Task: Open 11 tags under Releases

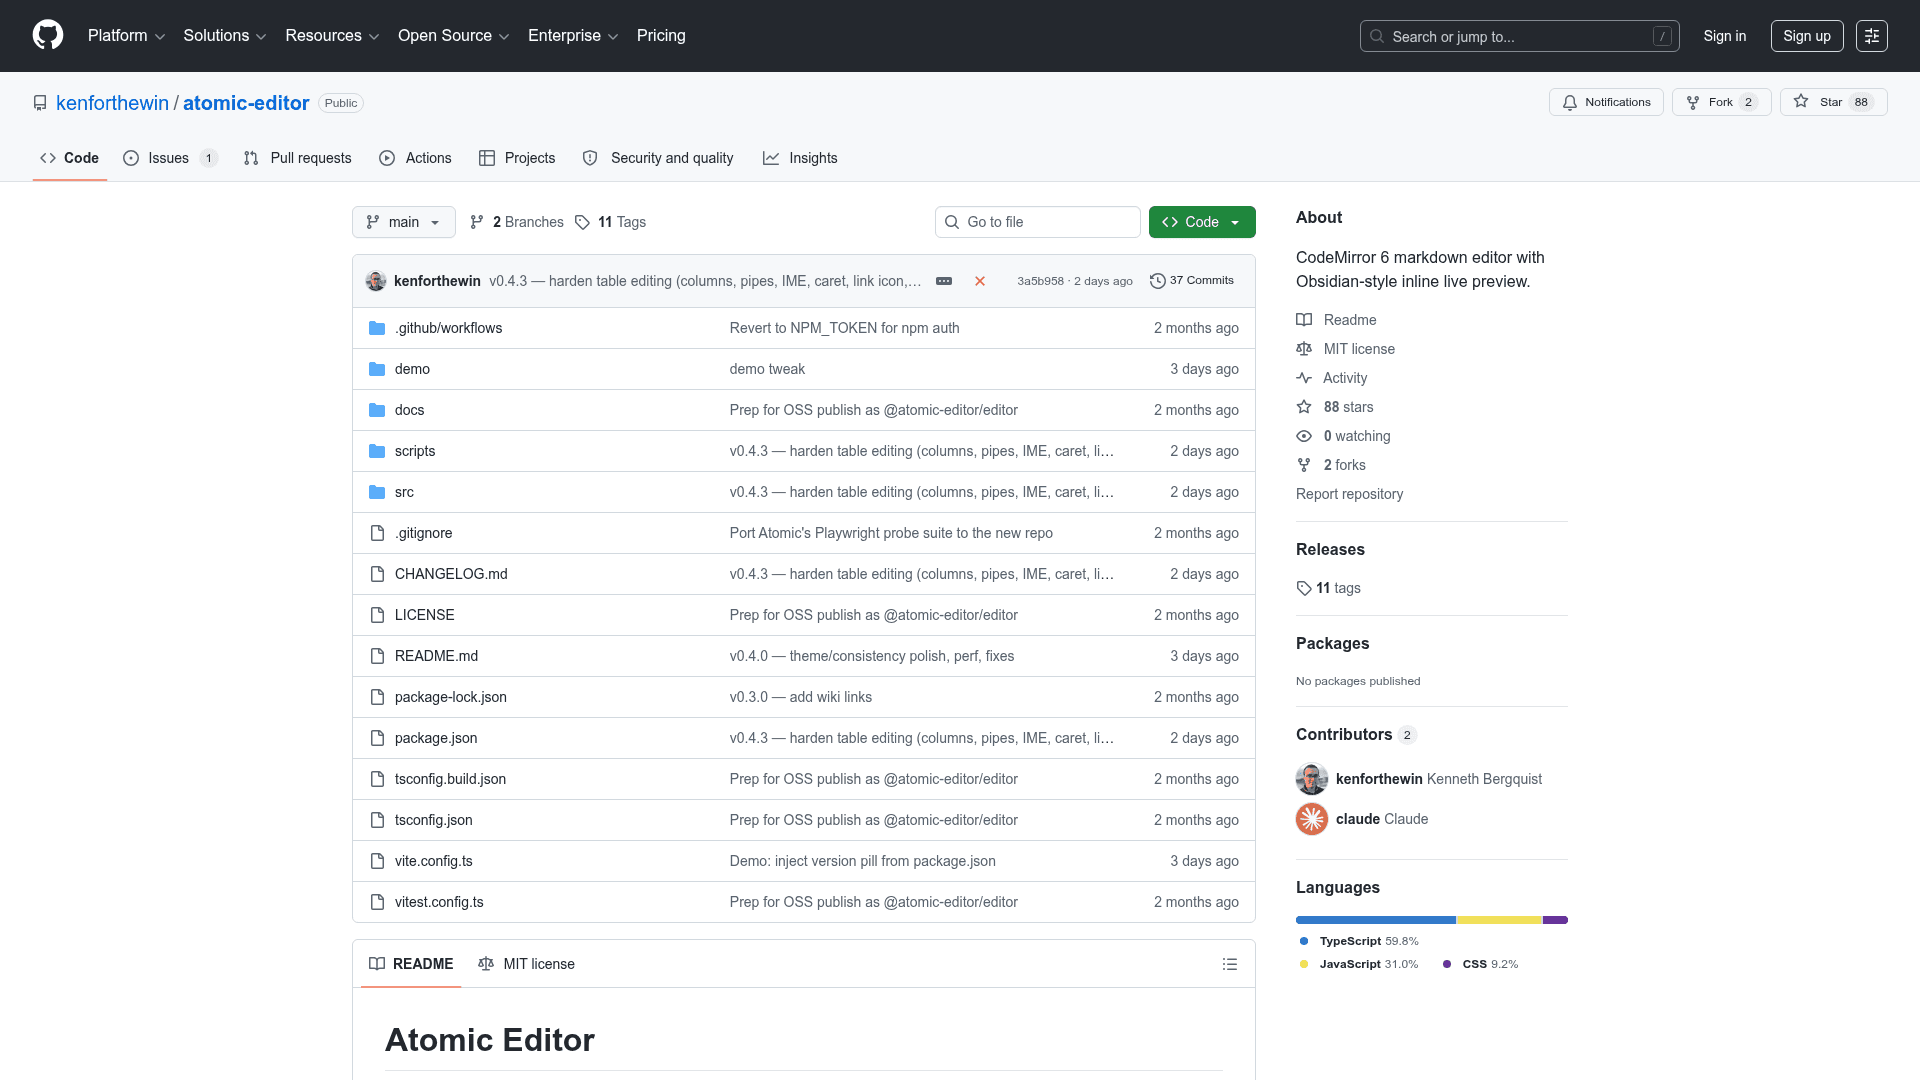Action: 1328,588
